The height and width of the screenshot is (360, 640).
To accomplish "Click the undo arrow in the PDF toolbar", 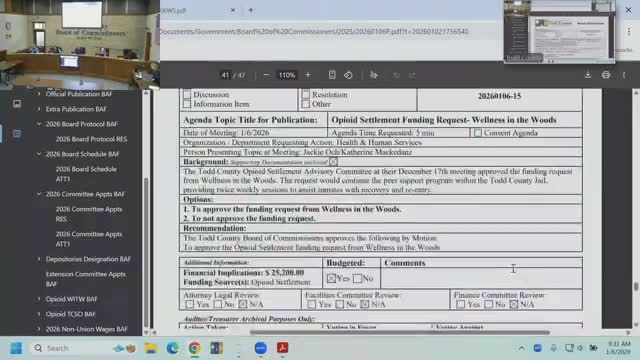I will pyautogui.click(x=396, y=75).
